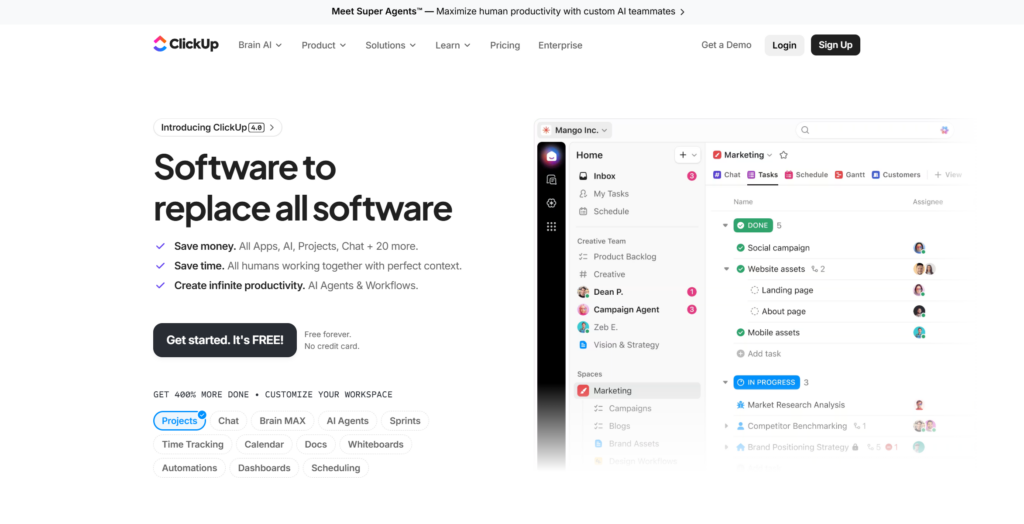Viewport: 1024px width, 524px height.
Task: Mark About page status circle
Action: coord(754,311)
